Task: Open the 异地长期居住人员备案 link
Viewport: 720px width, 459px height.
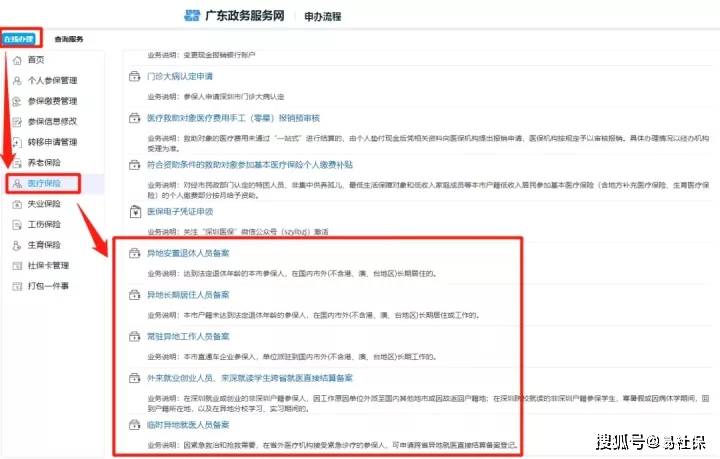Action: click(188, 295)
